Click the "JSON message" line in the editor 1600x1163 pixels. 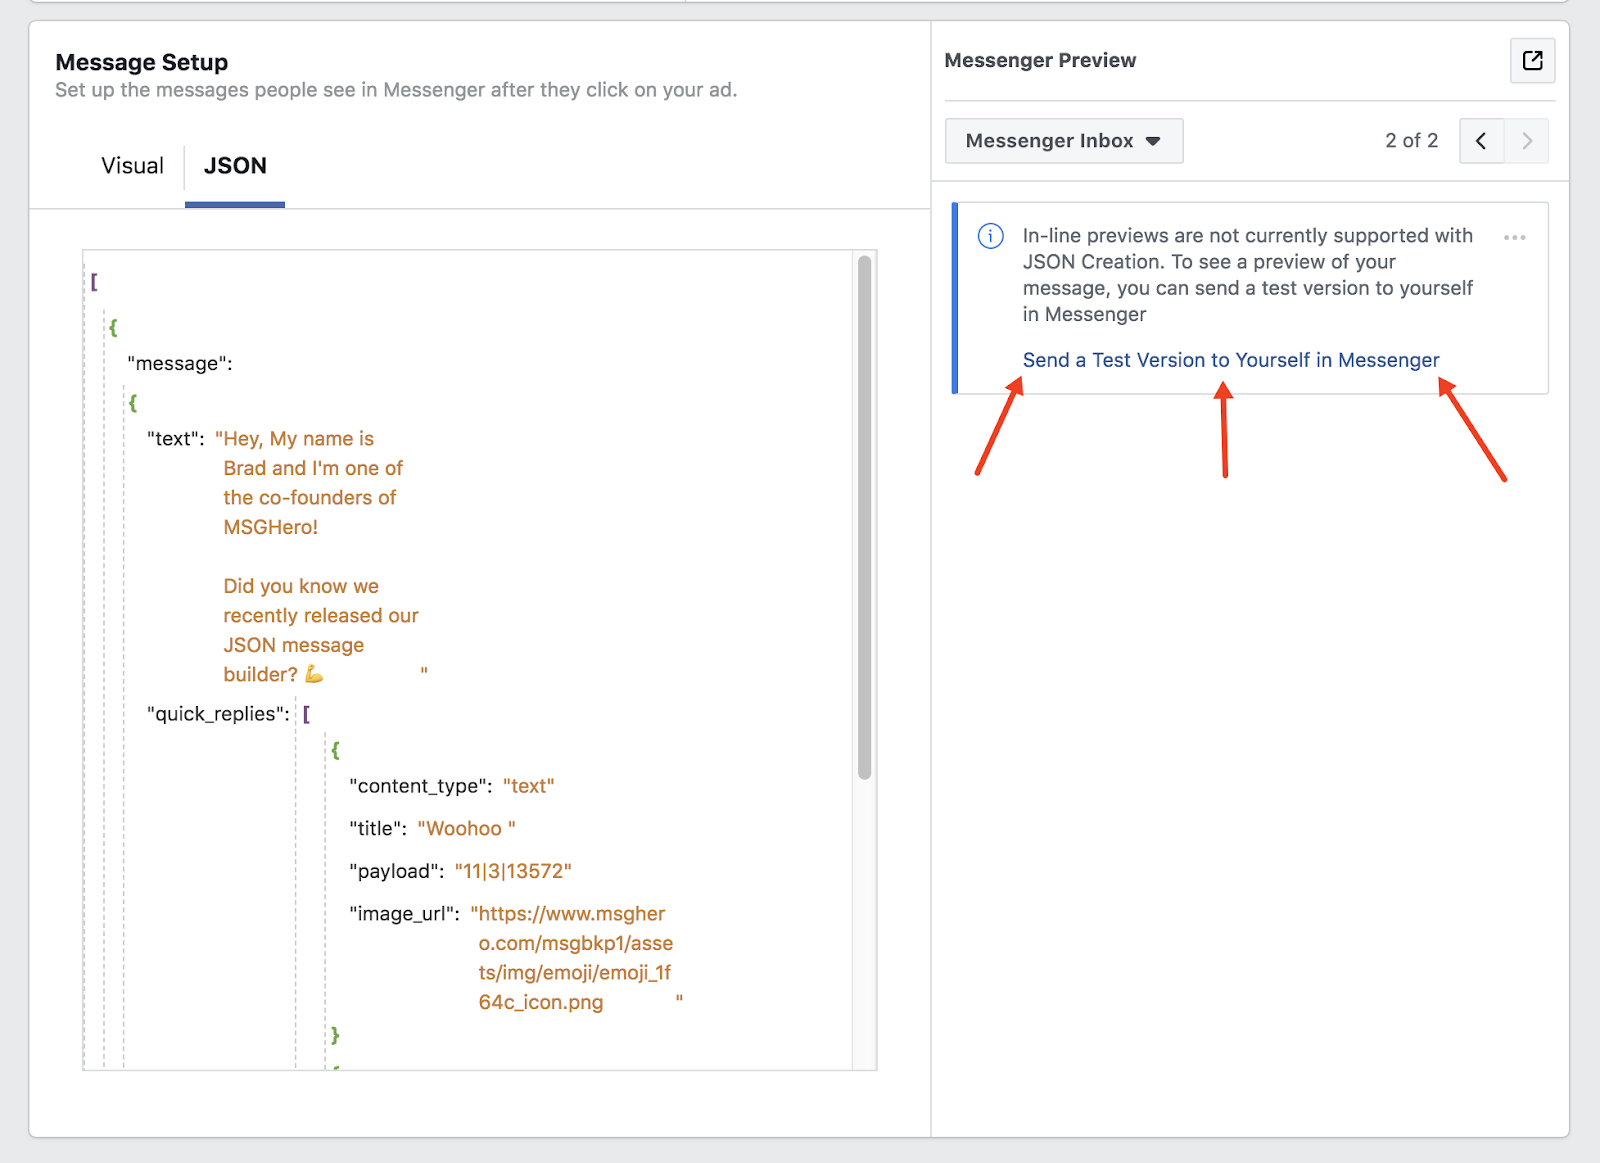point(294,645)
